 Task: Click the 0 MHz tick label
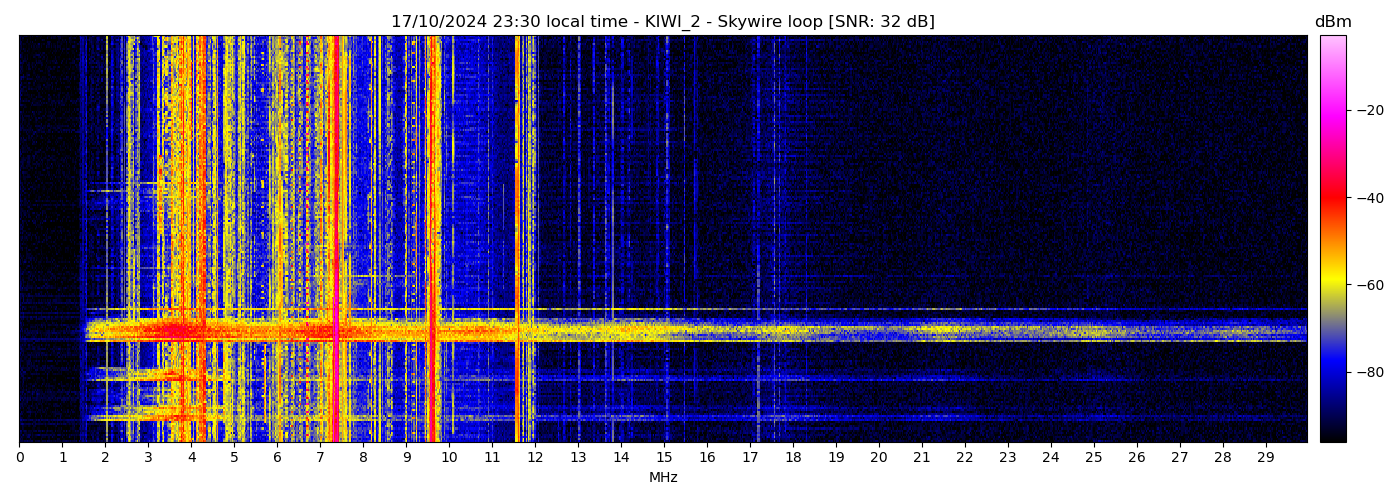click(19, 458)
